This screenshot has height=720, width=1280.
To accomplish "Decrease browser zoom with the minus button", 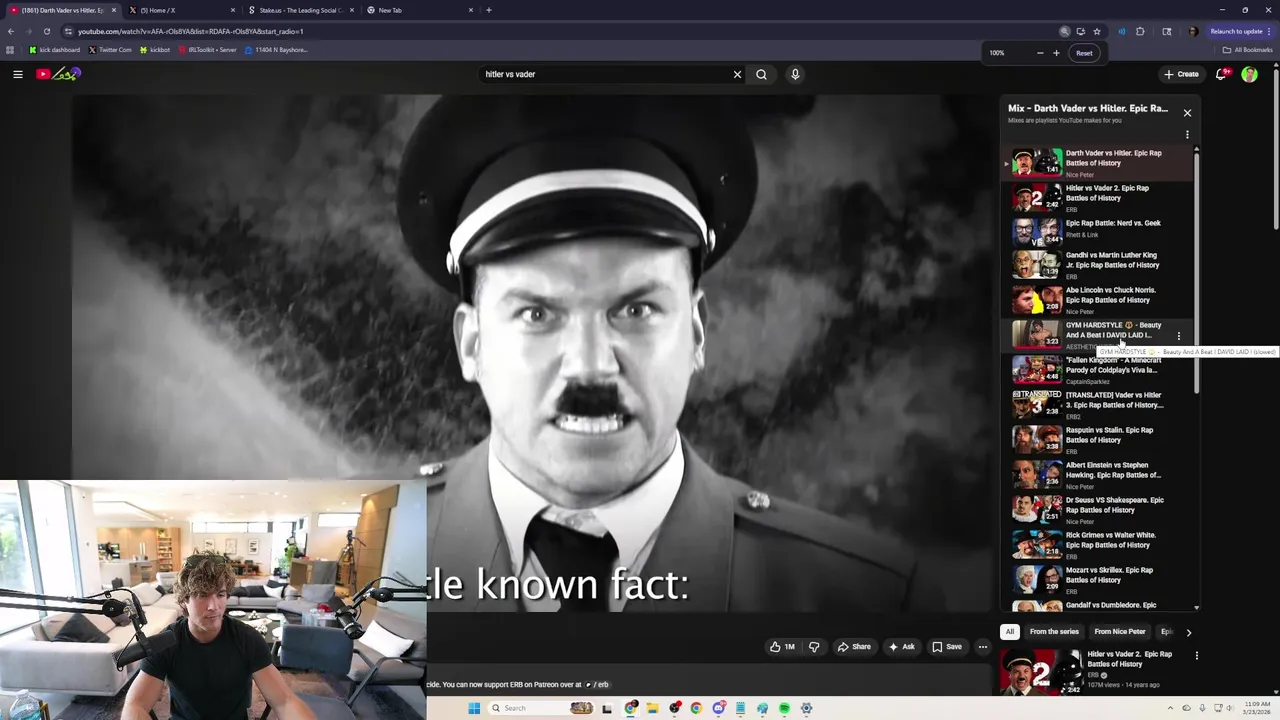I will tap(1040, 53).
